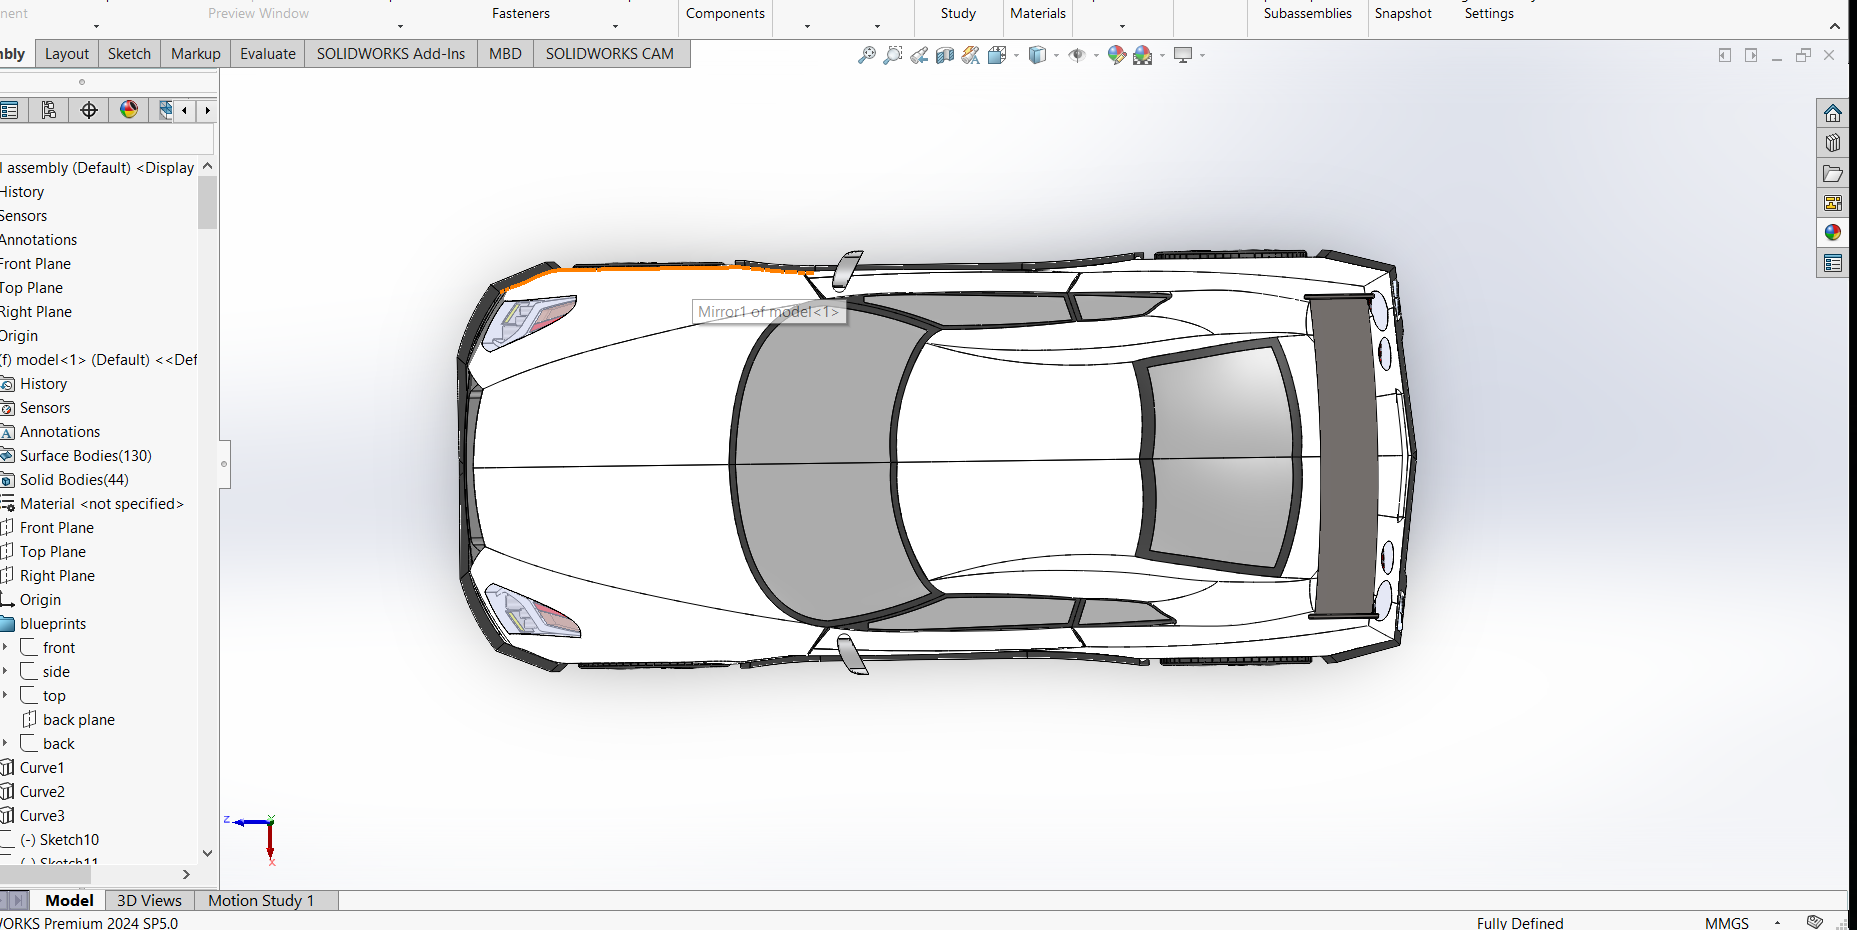The image size is (1857, 930).
Task: Switch to the Evaluate tab
Action: (x=267, y=54)
